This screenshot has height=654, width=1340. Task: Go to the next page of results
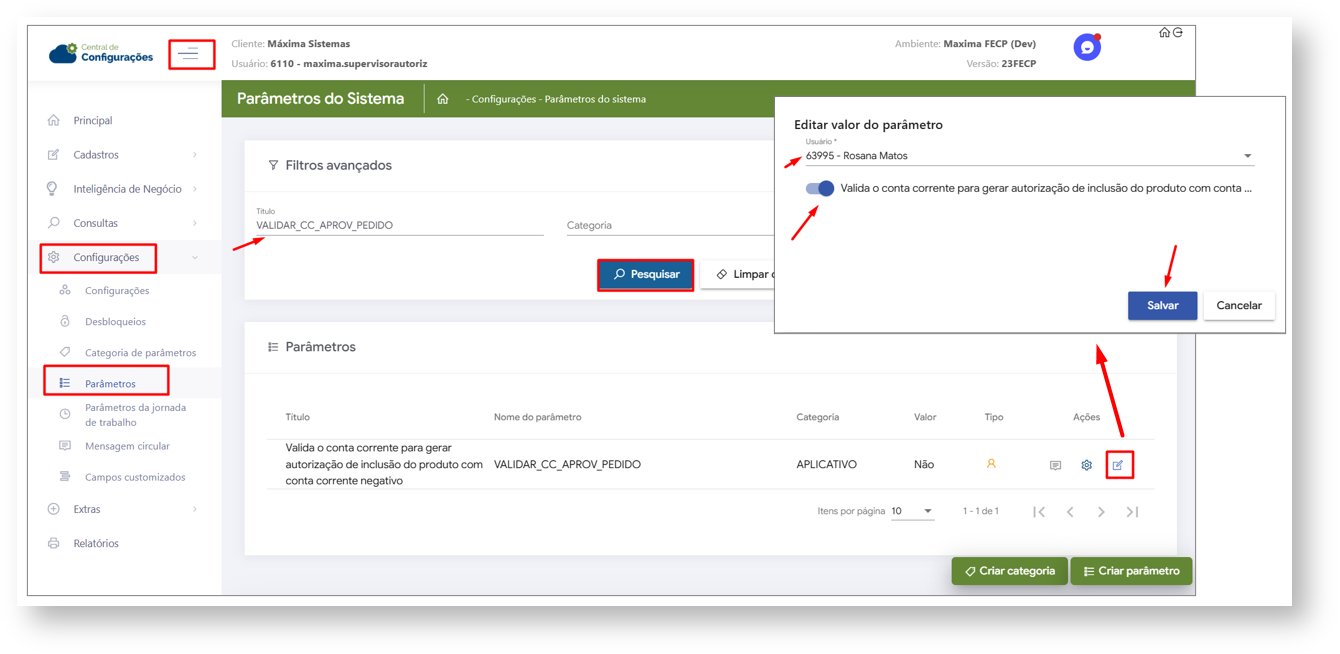click(x=1101, y=512)
